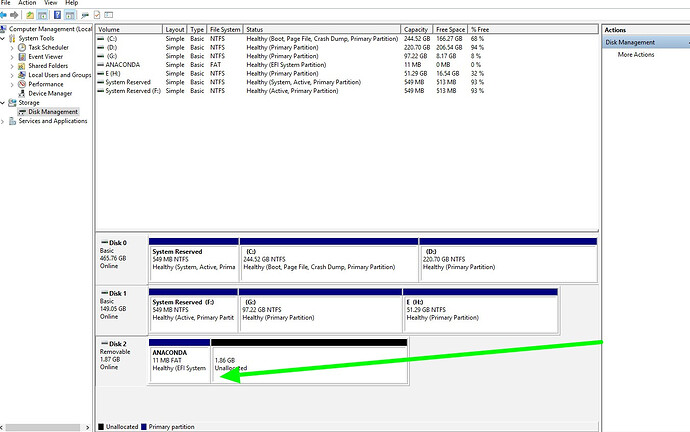Select the 1.86 GB Unallocated block on Disk 2
Image resolution: width=690 pixels, height=432 pixels.
click(309, 361)
